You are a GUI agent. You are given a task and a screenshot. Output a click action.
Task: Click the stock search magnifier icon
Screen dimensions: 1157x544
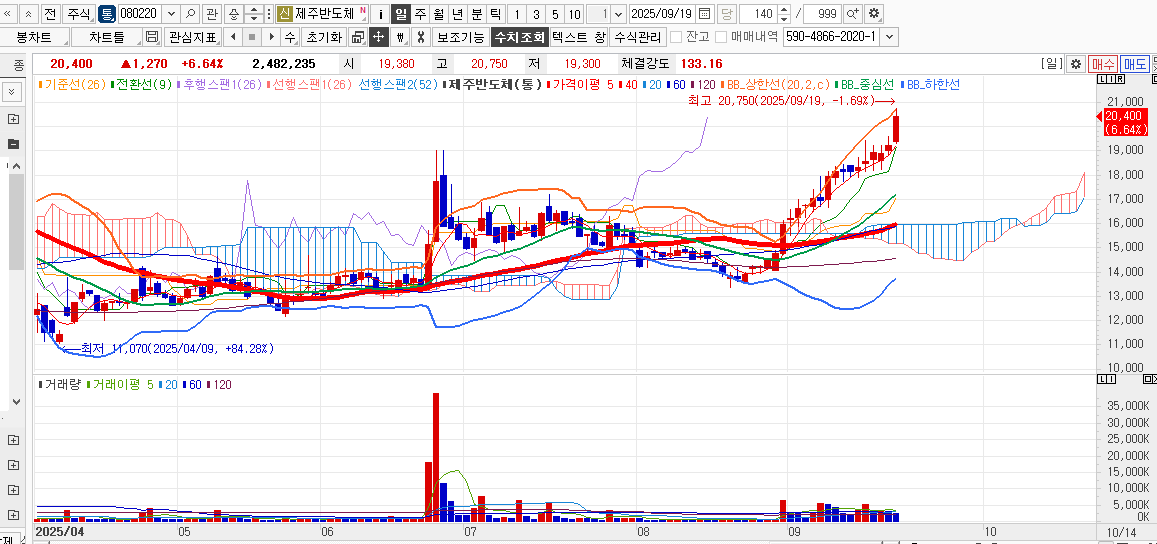[x=190, y=14]
